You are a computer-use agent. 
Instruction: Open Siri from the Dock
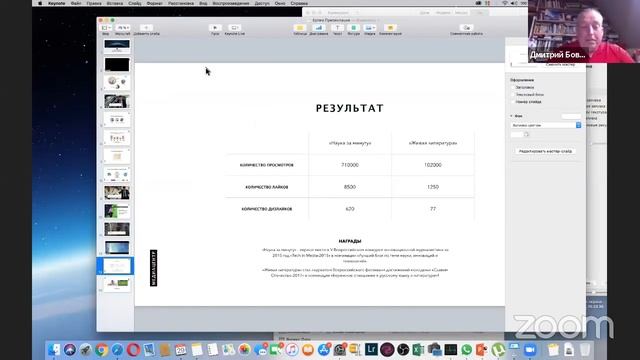coord(70,350)
